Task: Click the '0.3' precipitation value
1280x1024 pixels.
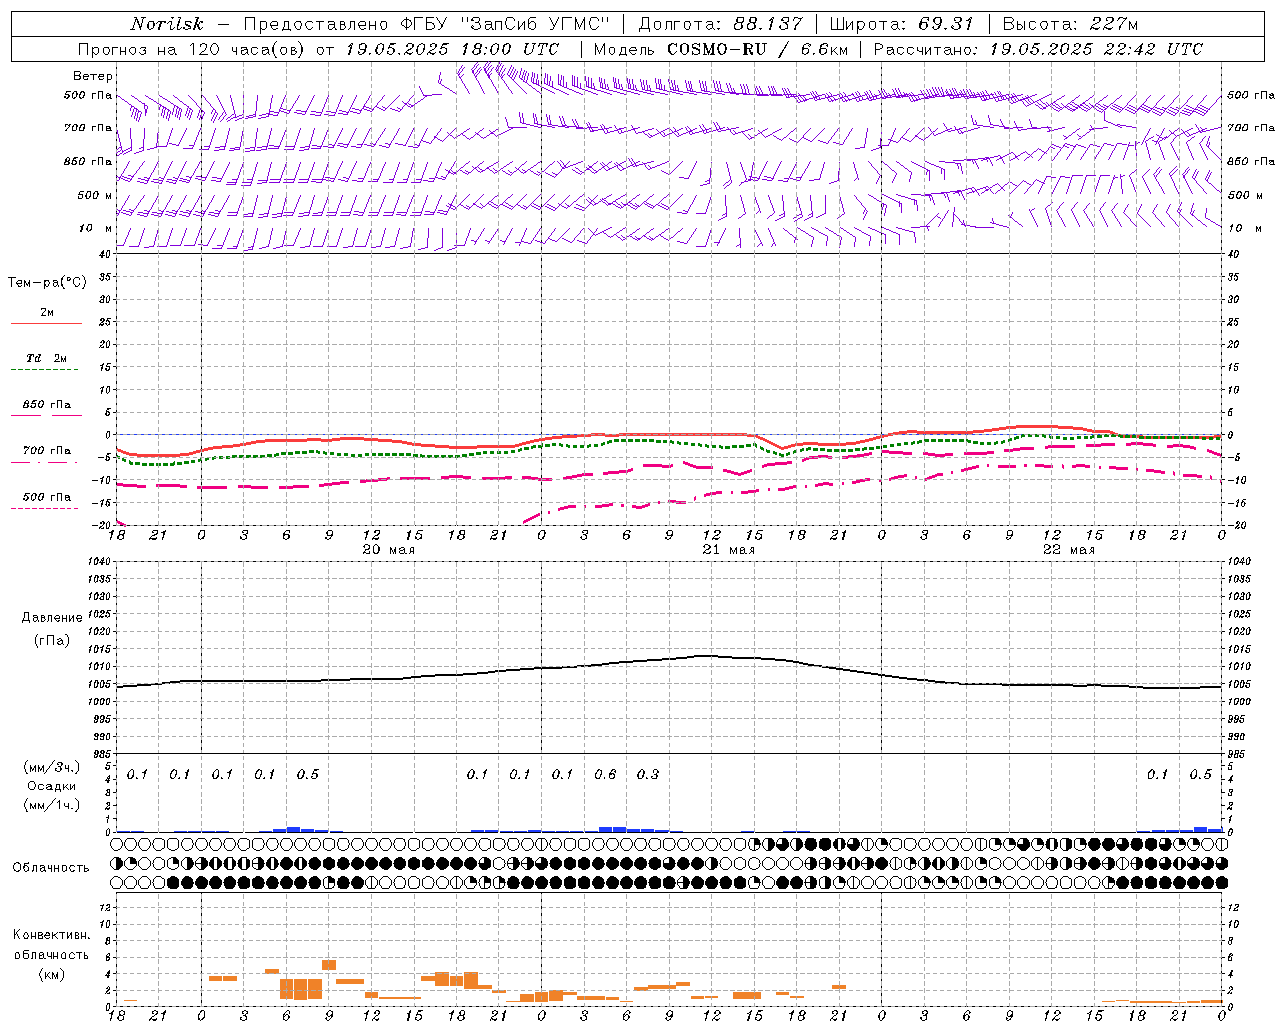Action: [x=648, y=774]
